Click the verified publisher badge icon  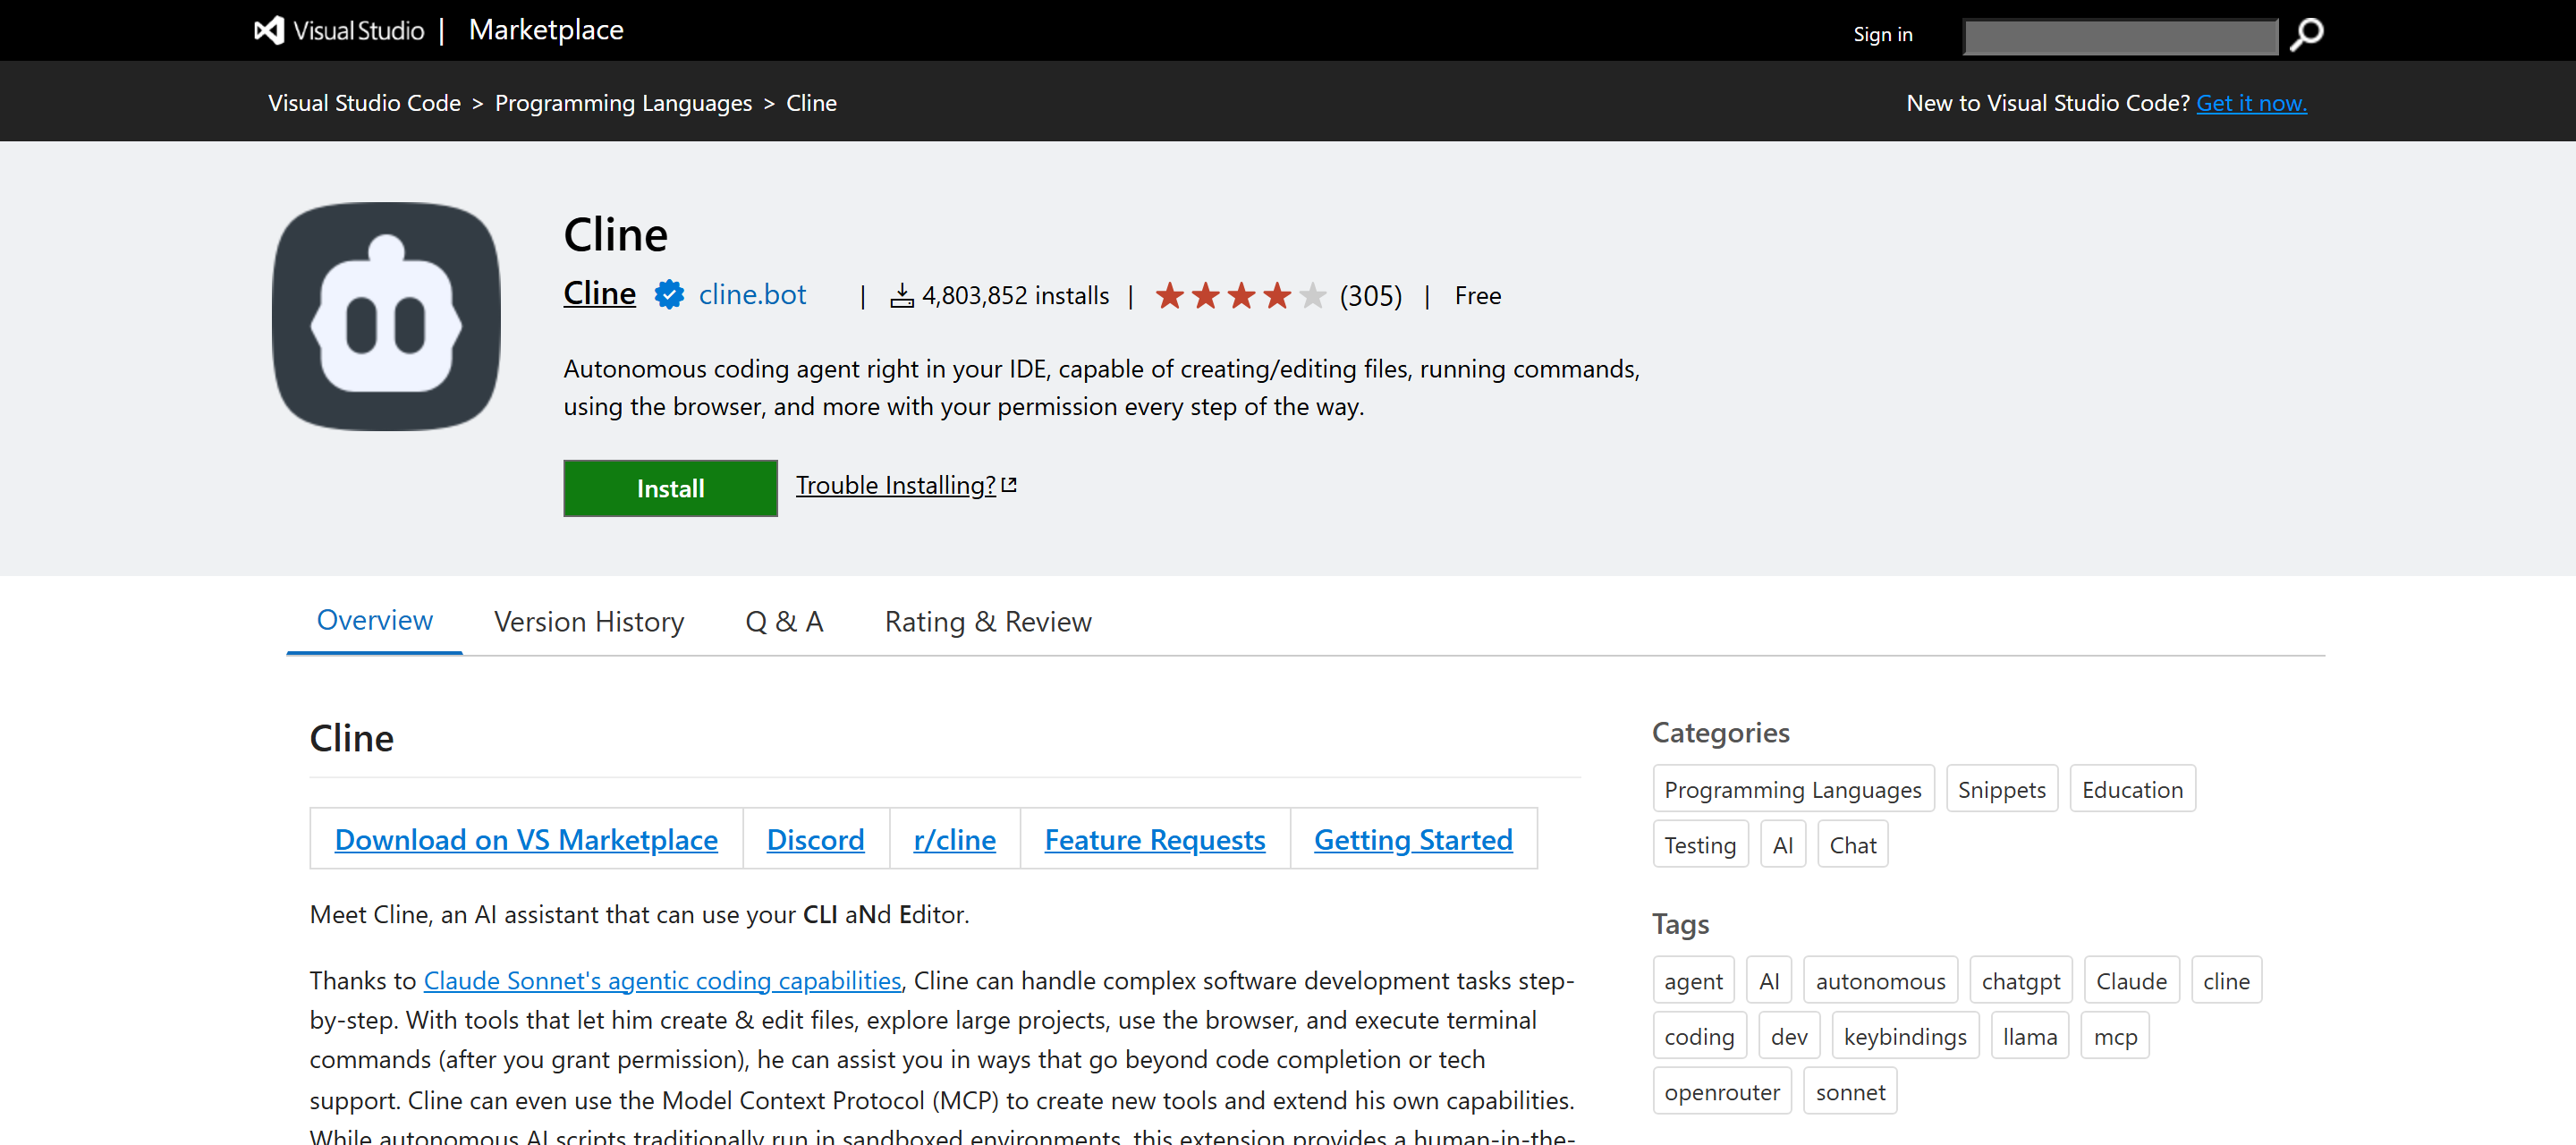coord(669,295)
